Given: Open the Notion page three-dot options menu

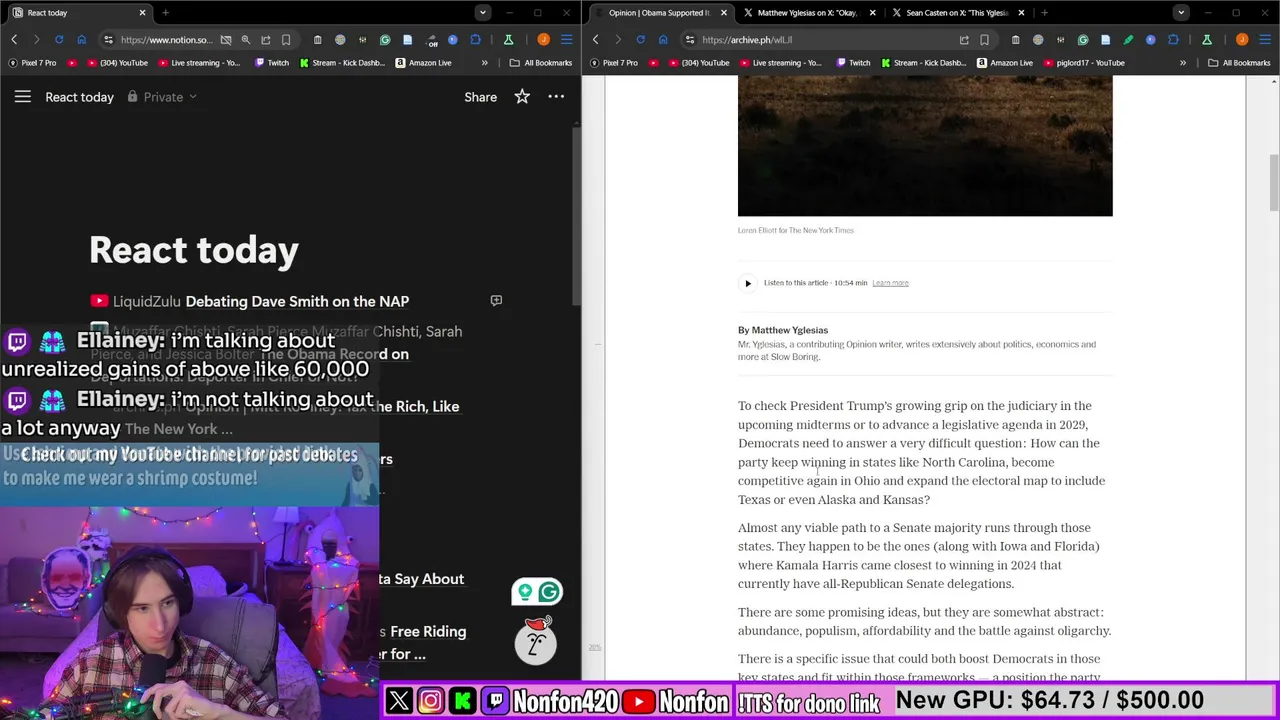Looking at the screenshot, I should pyautogui.click(x=556, y=97).
